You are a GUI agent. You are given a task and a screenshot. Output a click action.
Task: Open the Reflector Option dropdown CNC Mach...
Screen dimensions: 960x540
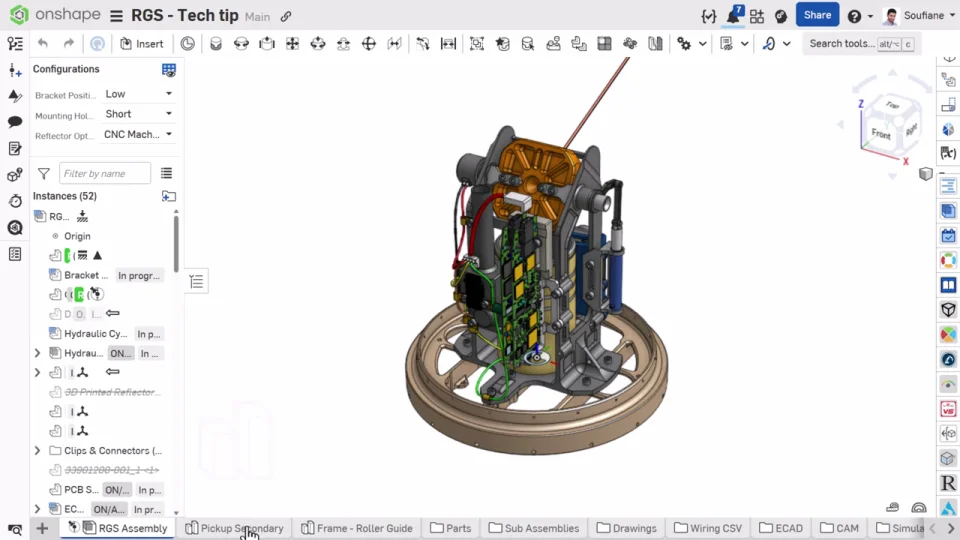[x=138, y=134]
